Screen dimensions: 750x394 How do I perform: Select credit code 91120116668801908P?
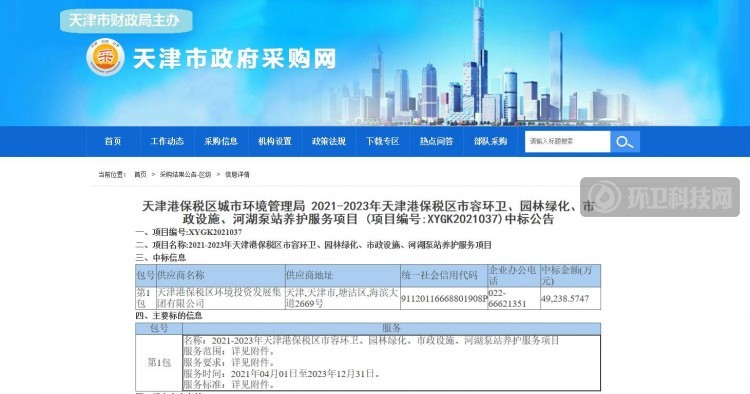pos(444,298)
